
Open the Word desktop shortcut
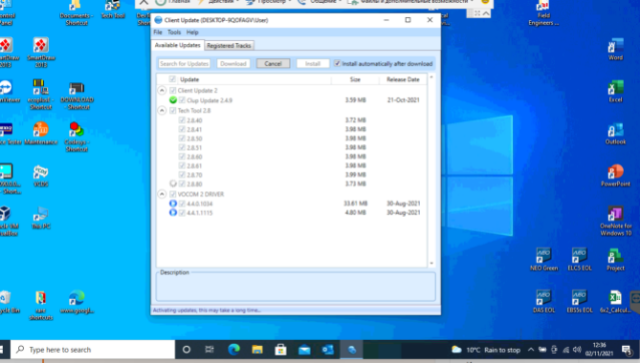(x=616, y=49)
